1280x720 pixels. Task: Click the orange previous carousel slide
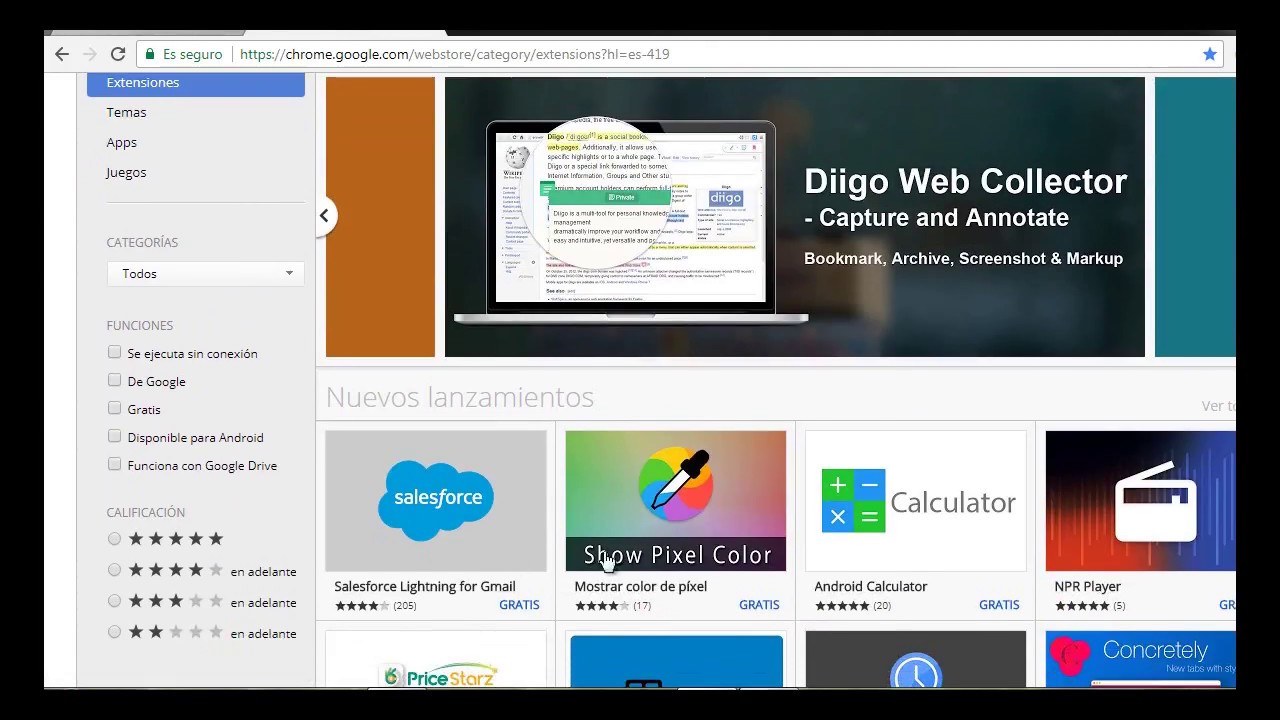pyautogui.click(x=380, y=217)
